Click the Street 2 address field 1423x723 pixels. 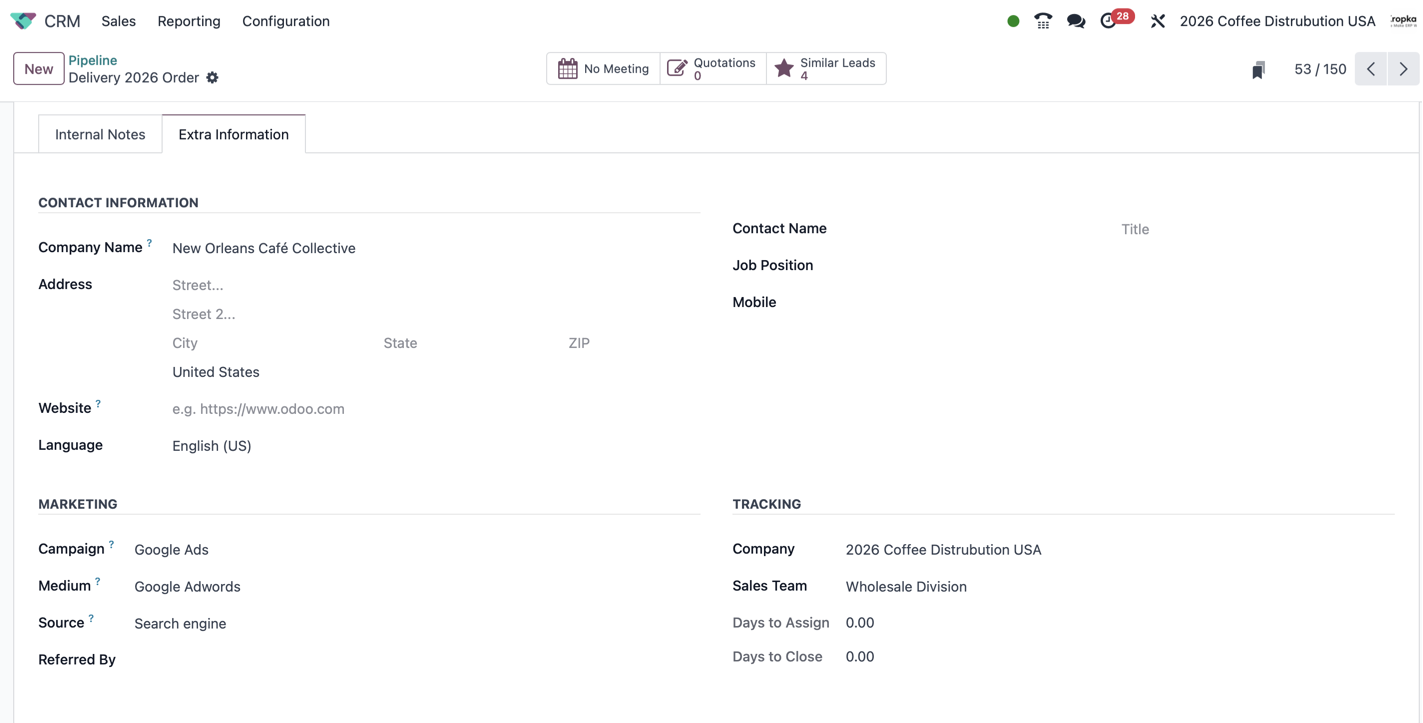[x=435, y=314]
